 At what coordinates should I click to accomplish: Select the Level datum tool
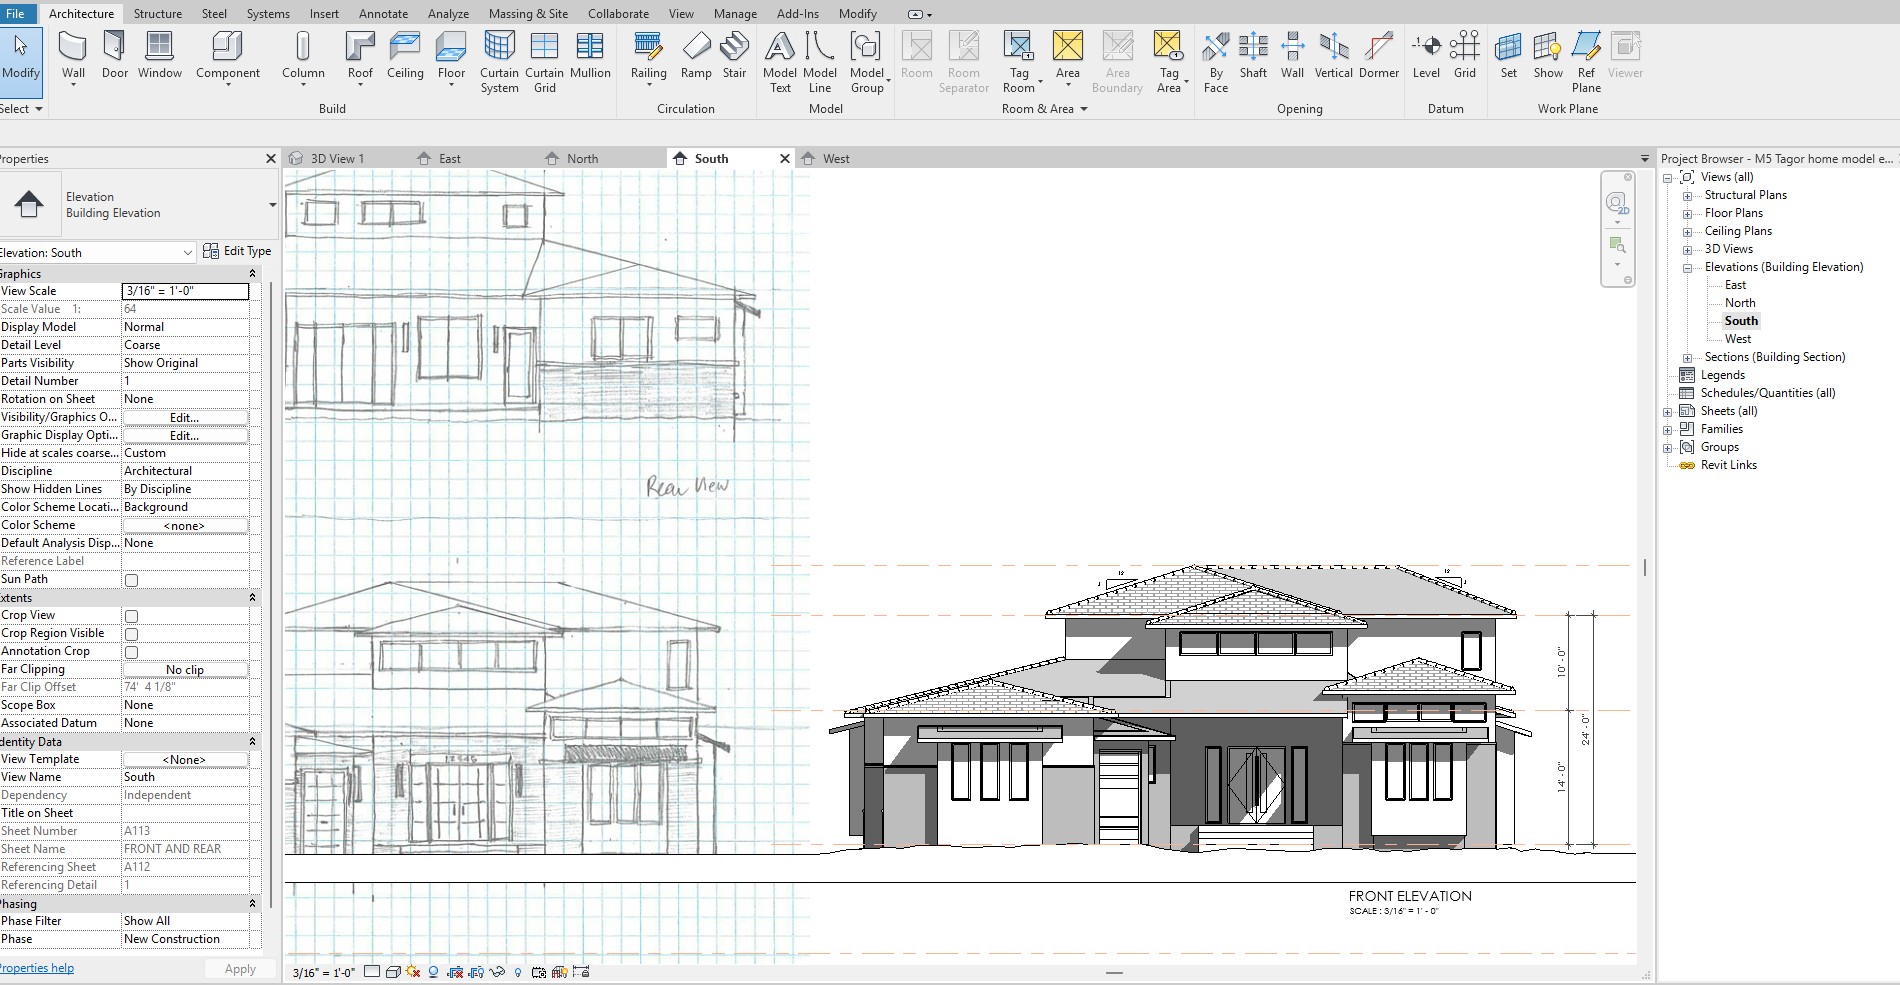point(1426,56)
